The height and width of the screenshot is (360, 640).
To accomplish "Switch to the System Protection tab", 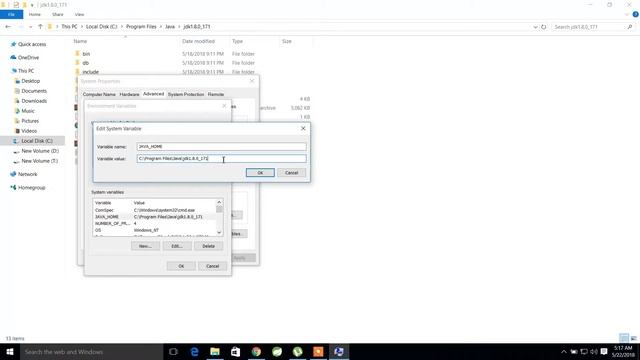I will coord(186,94).
